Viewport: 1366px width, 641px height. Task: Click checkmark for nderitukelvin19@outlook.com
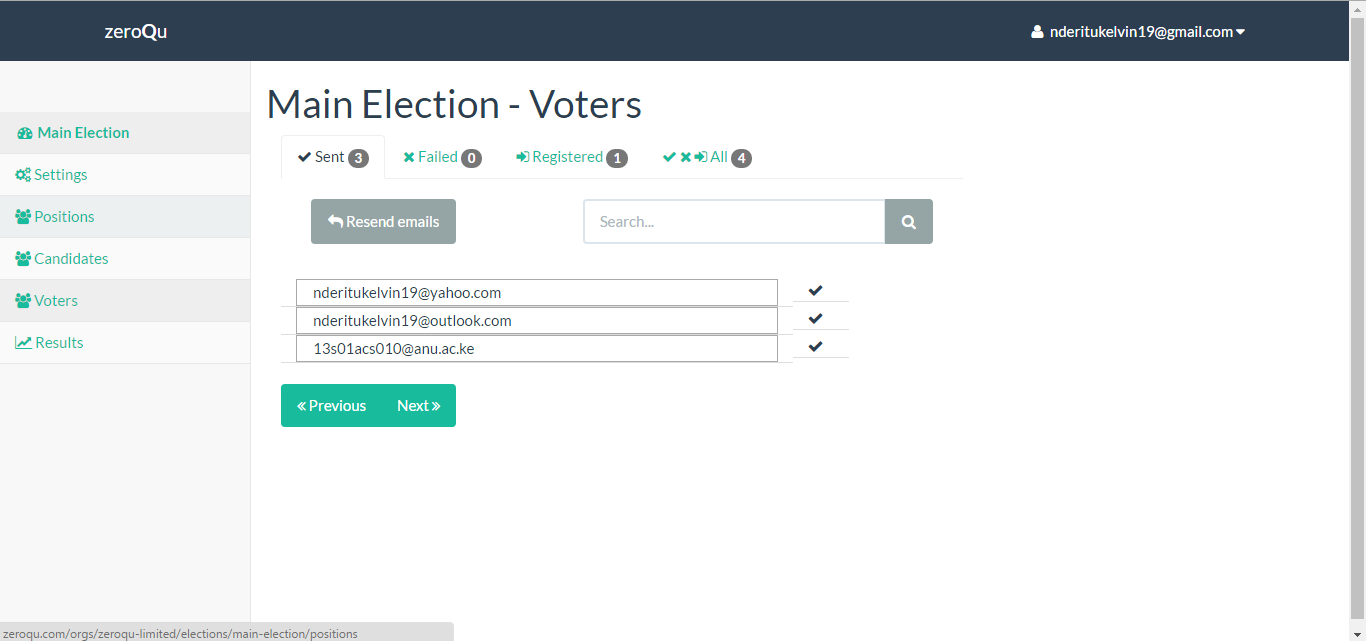pos(816,319)
